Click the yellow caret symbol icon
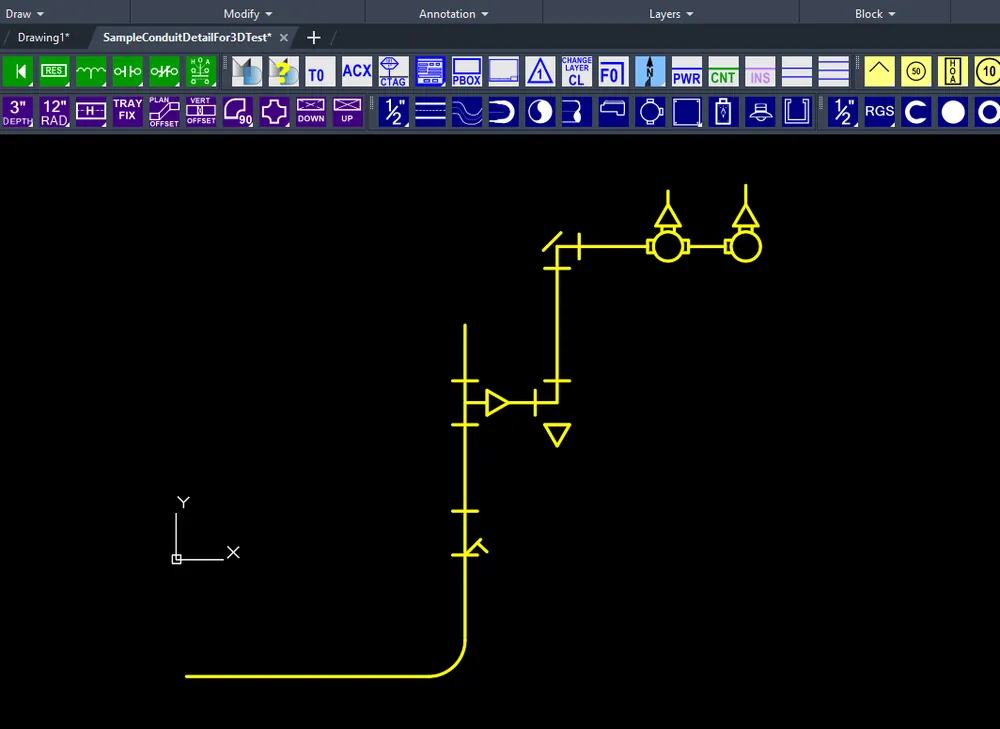The image size is (1000, 729). click(879, 71)
